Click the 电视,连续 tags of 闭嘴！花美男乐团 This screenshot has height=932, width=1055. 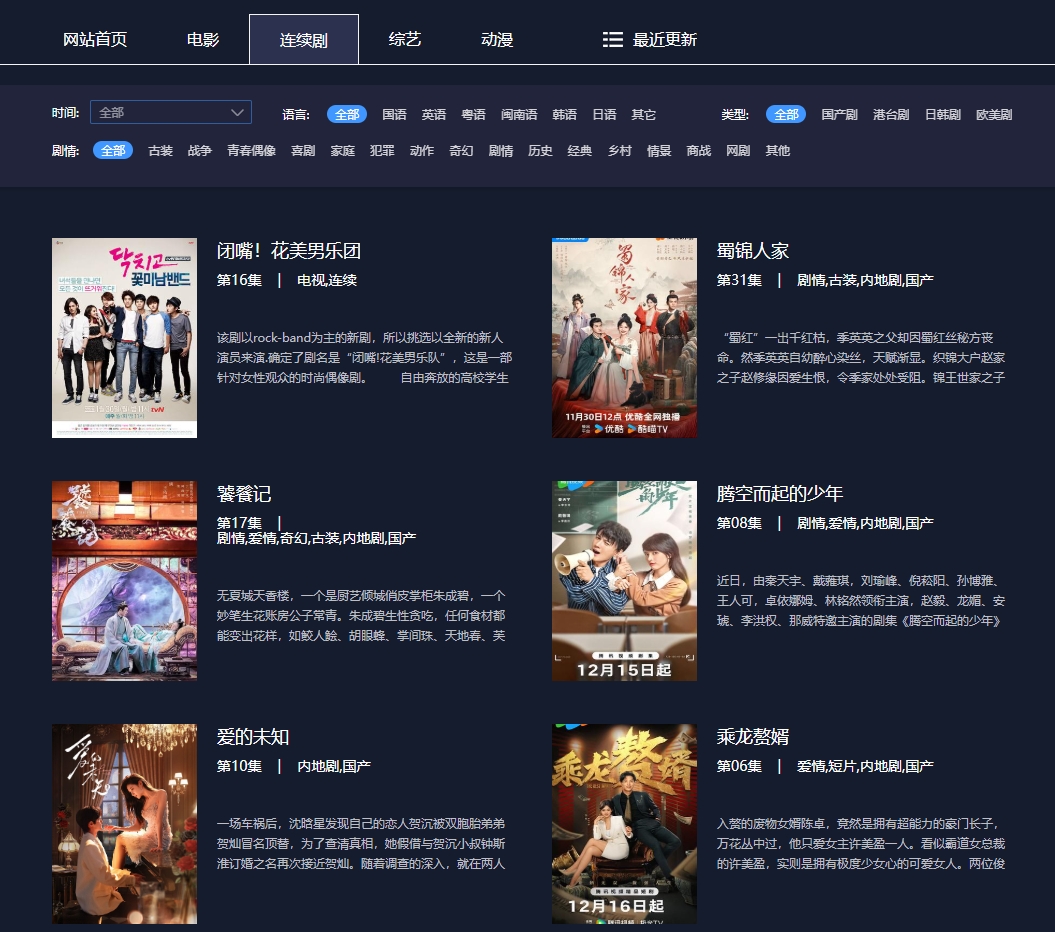pyautogui.click(x=327, y=280)
